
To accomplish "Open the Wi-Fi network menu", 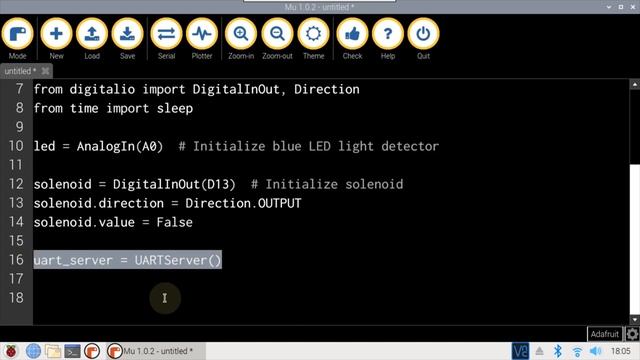I will click(x=577, y=351).
